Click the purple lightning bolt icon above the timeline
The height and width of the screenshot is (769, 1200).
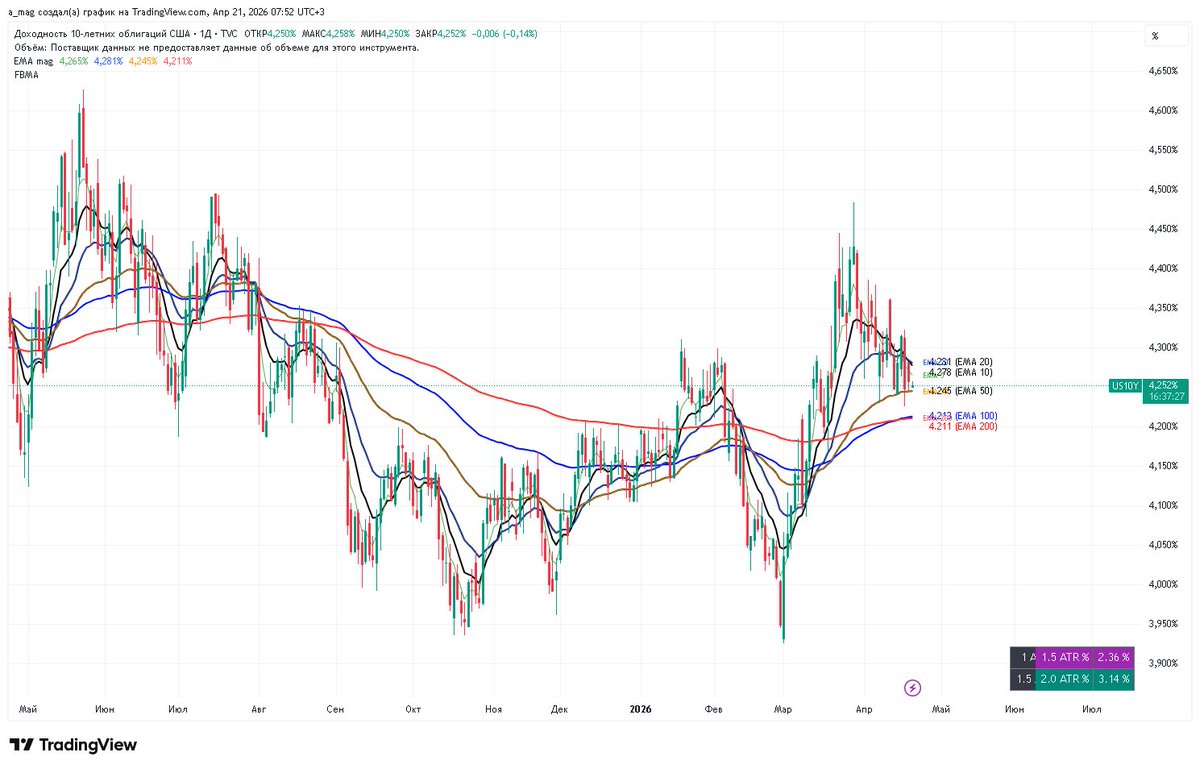click(913, 687)
